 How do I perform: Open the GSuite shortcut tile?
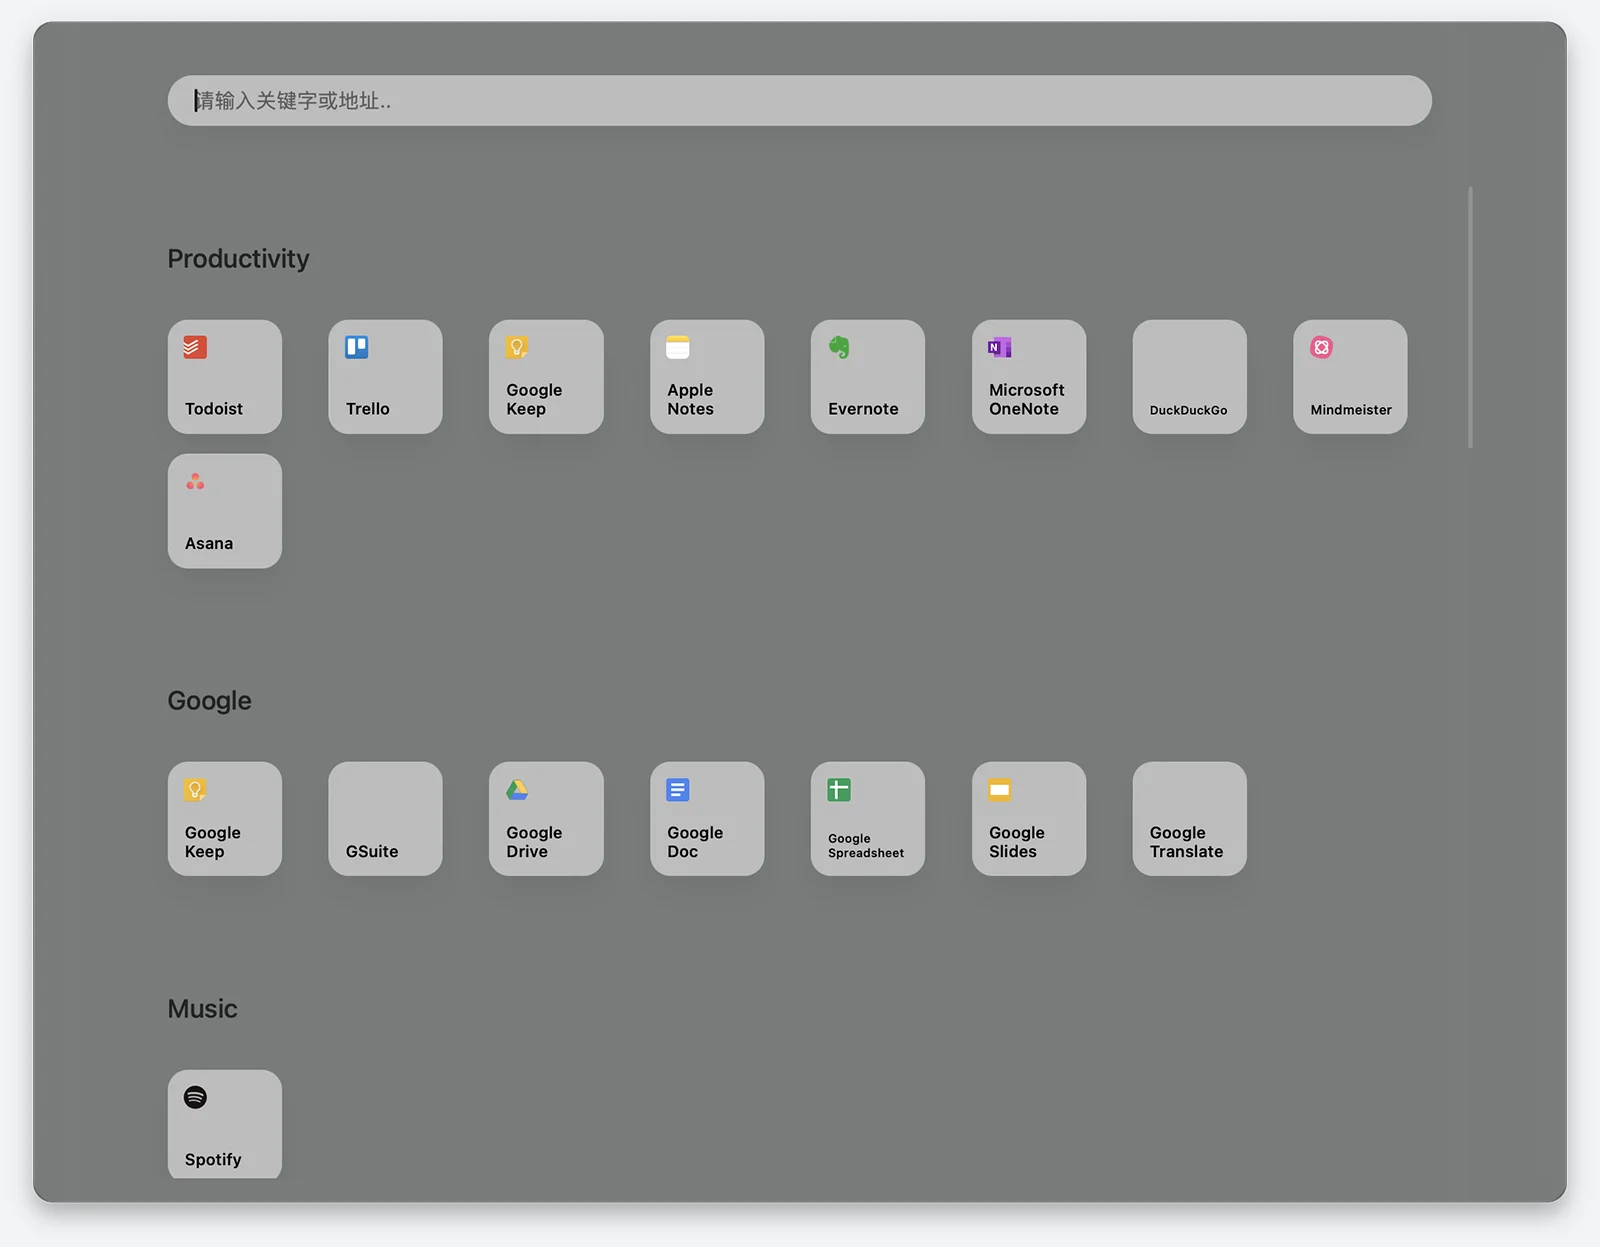385,819
